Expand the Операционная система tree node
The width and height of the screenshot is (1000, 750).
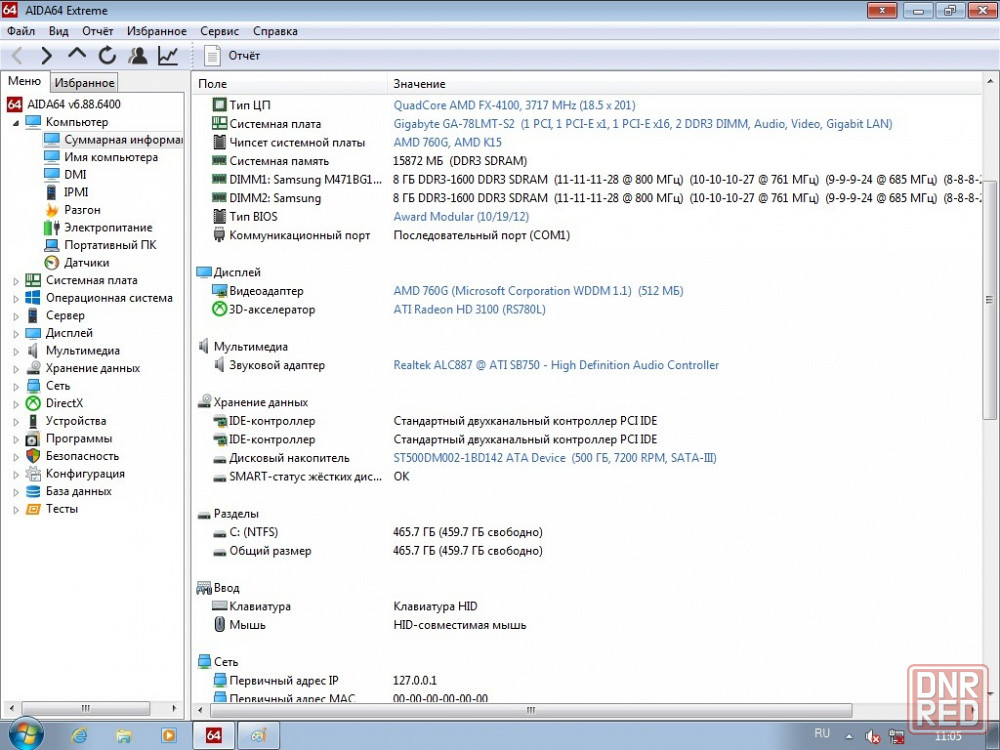[x=16, y=298]
